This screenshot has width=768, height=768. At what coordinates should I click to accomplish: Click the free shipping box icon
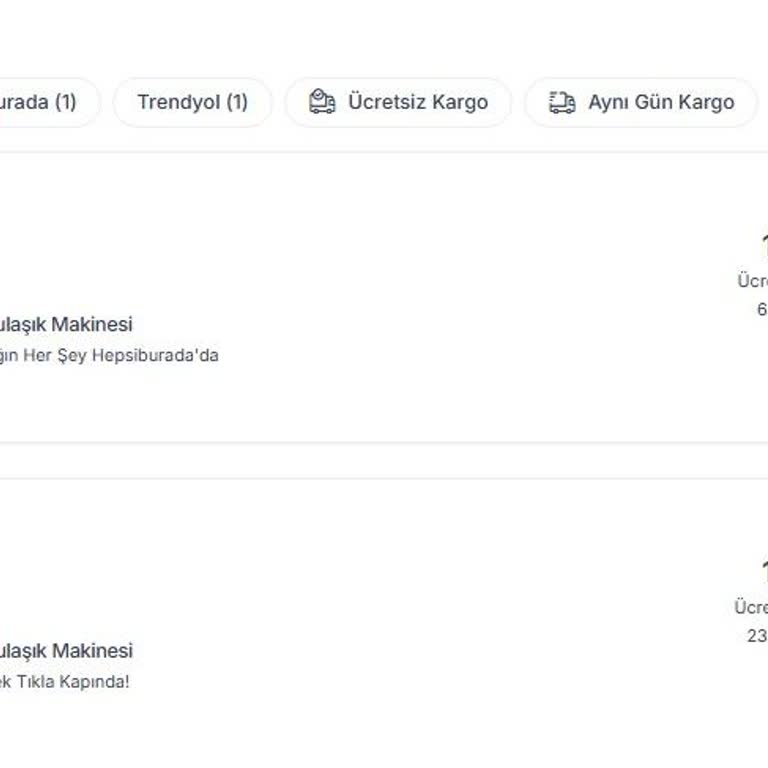pos(322,102)
